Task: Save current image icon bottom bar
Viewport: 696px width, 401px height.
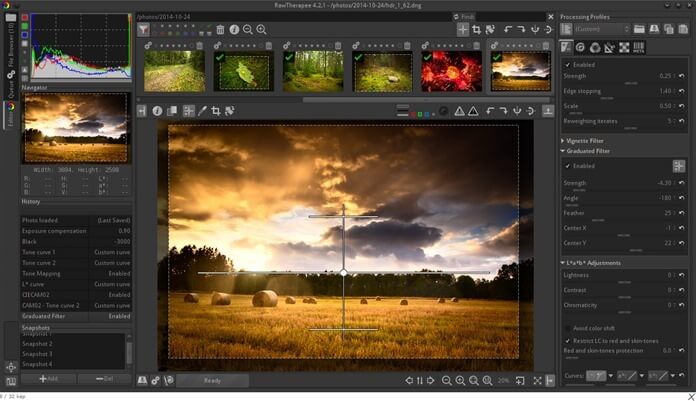Action: click(142, 381)
